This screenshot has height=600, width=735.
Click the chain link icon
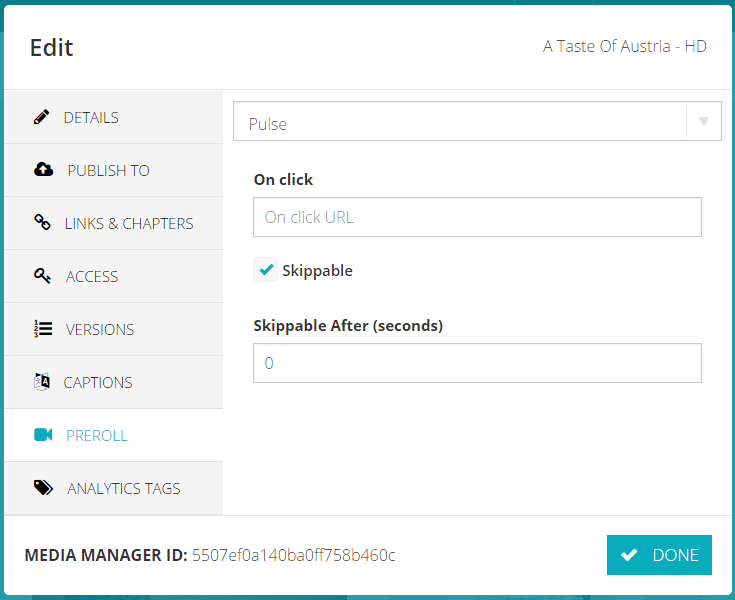(43, 223)
